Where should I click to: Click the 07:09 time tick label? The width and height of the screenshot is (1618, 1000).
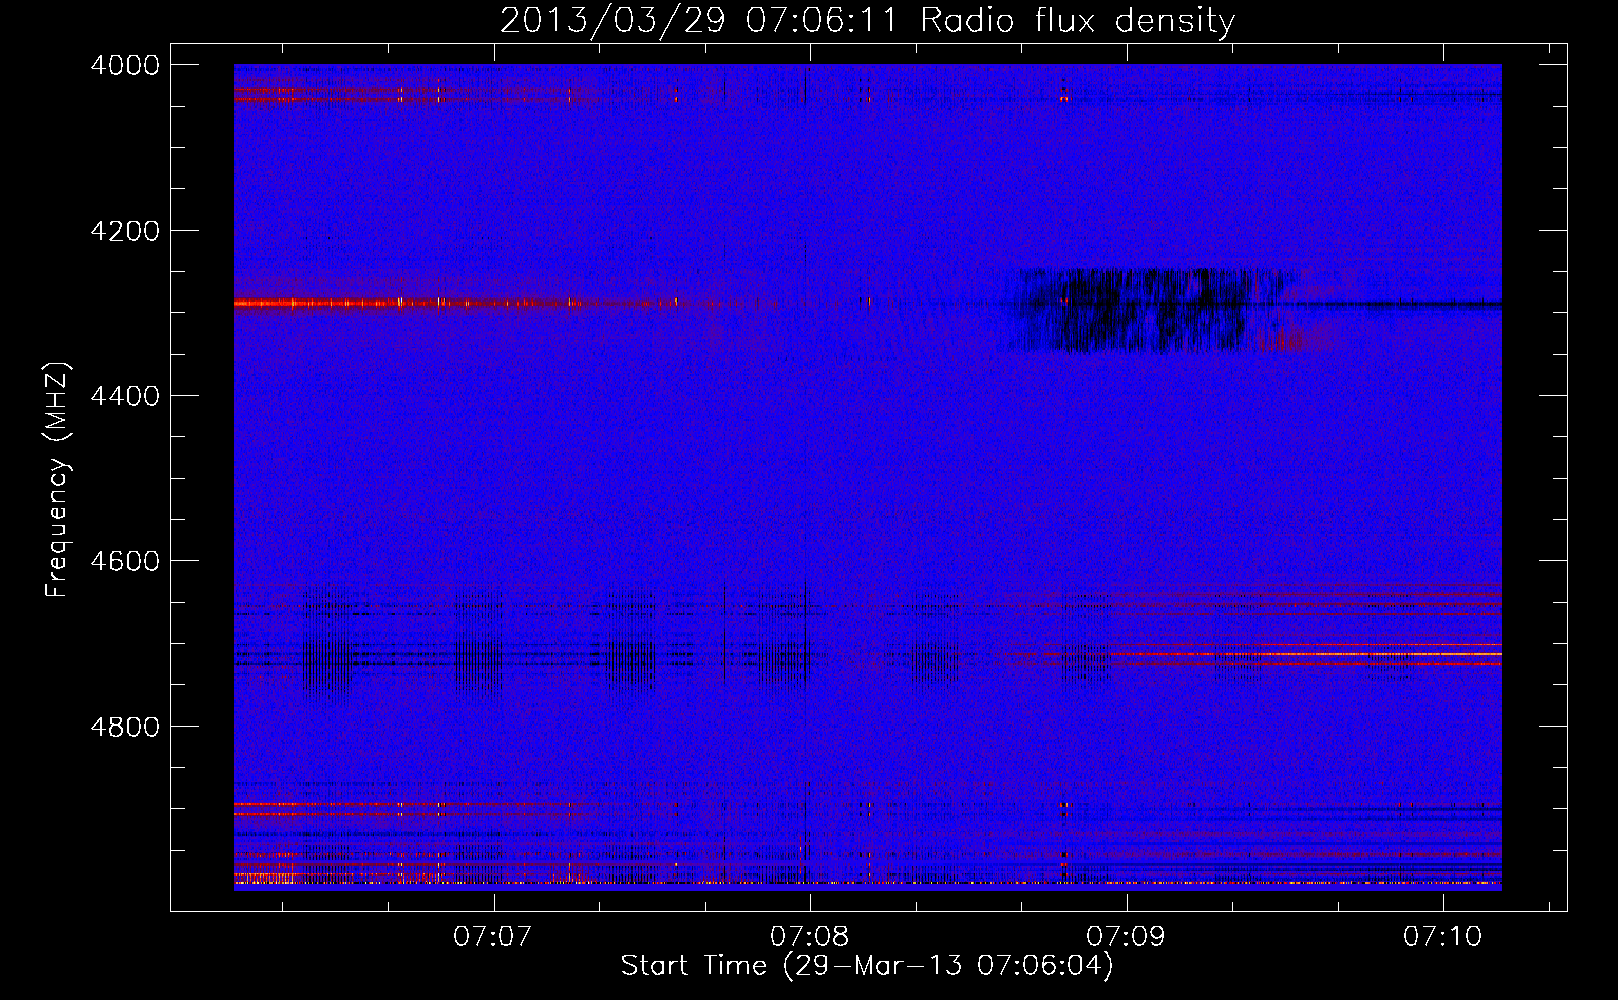pos(1126,936)
